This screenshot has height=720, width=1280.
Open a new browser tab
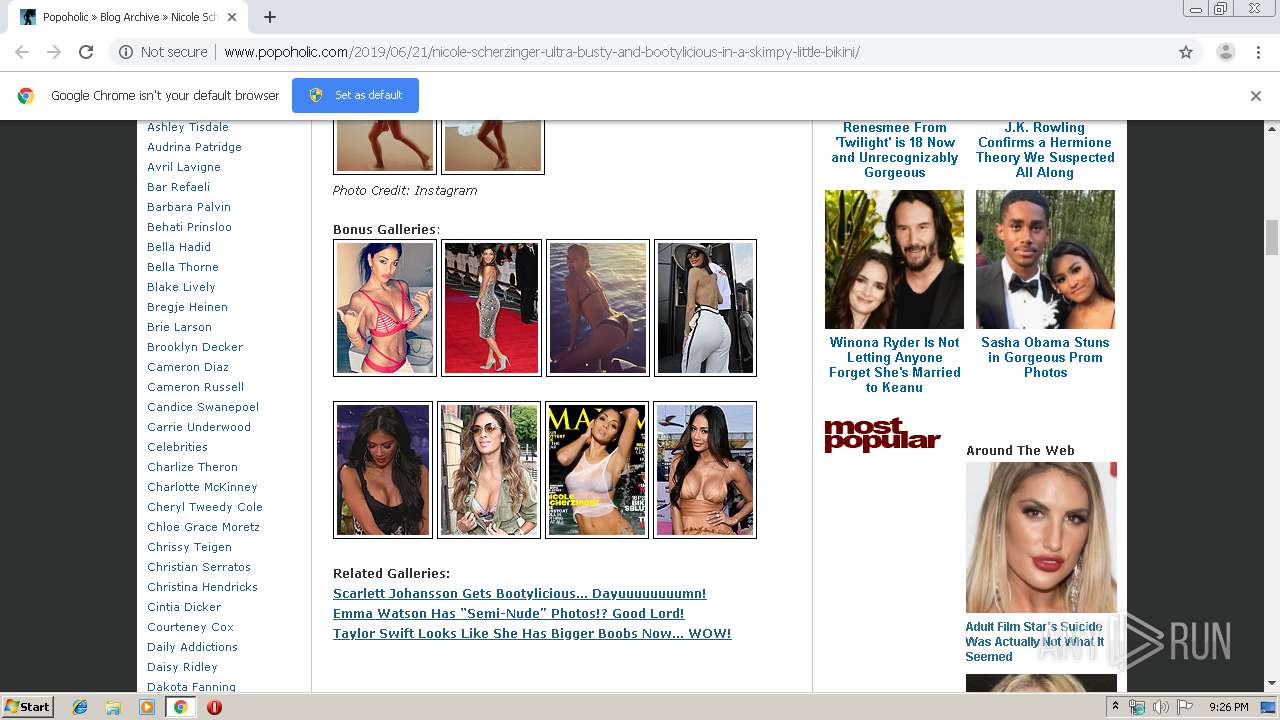(270, 17)
